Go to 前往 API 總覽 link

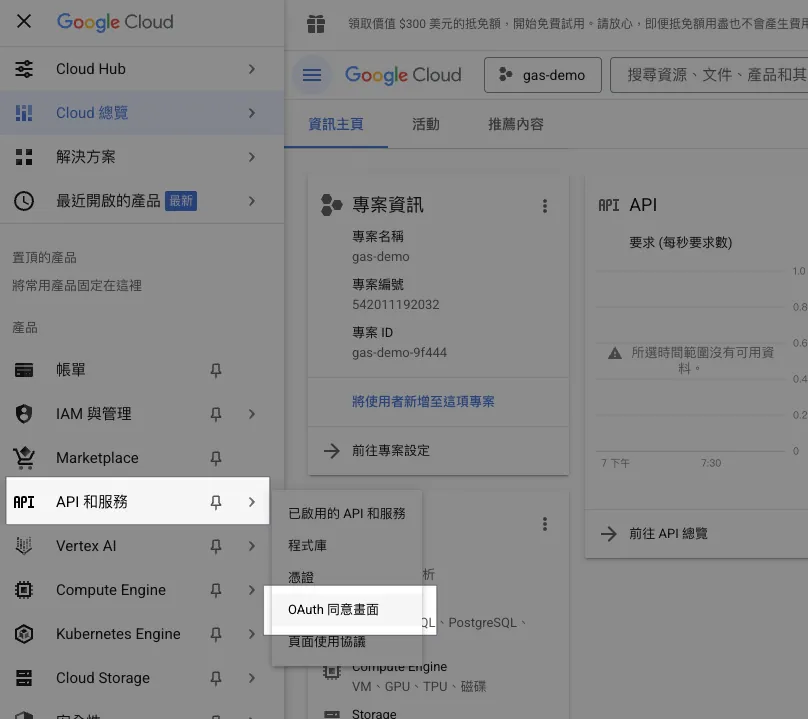(x=668, y=534)
